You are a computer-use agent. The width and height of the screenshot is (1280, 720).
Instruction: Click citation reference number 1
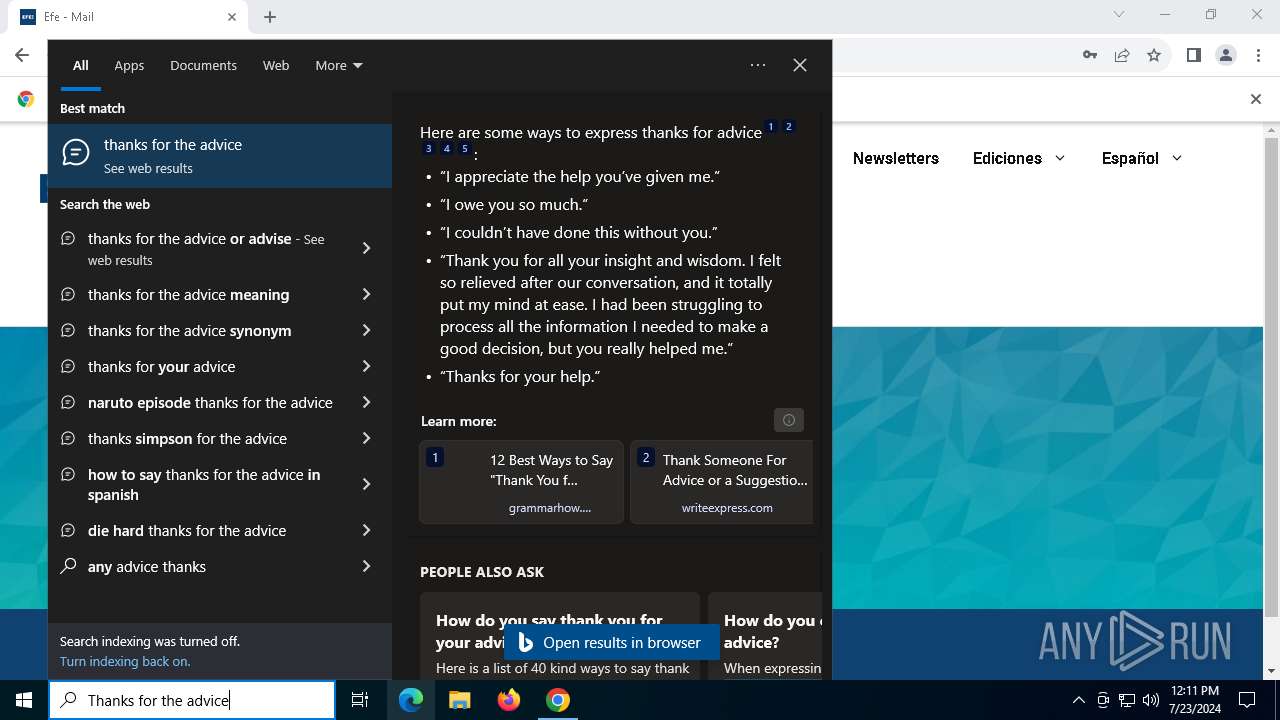771,127
